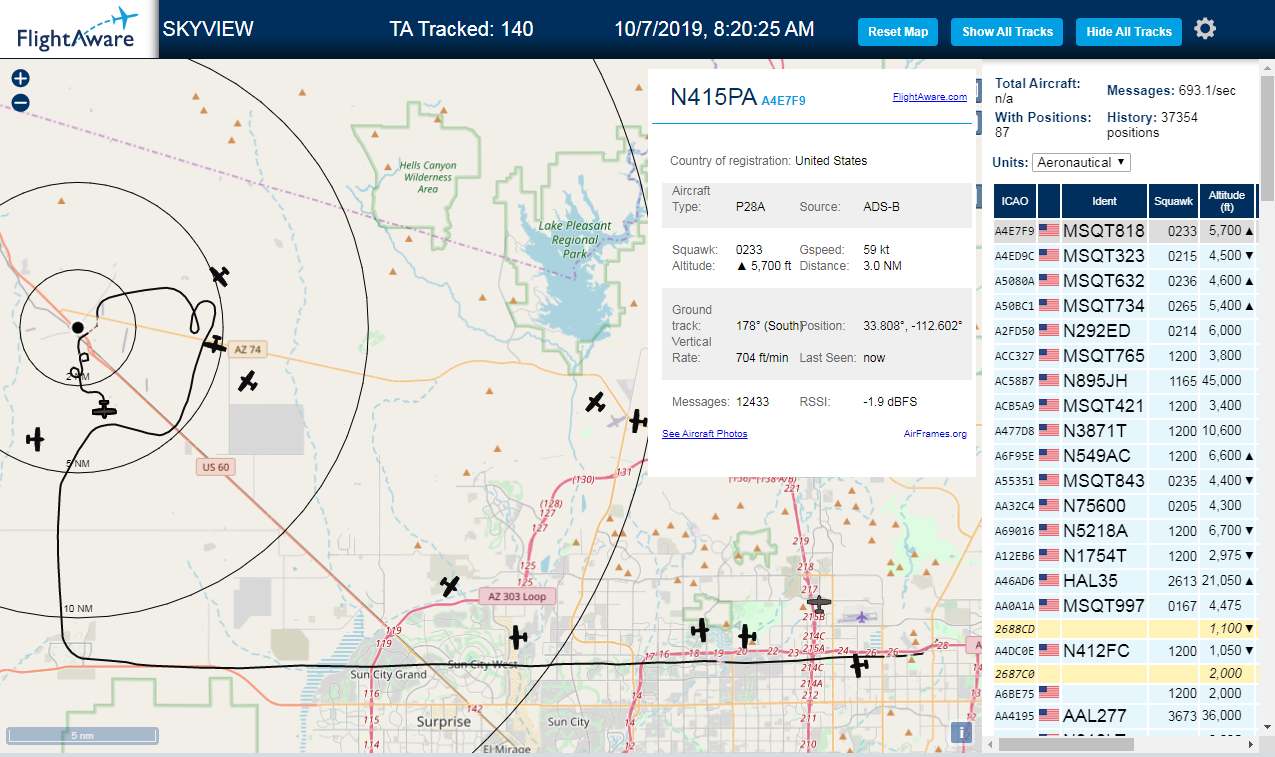Open See Aircraft Photos link
Screen dimensions: 1275x757
705,434
